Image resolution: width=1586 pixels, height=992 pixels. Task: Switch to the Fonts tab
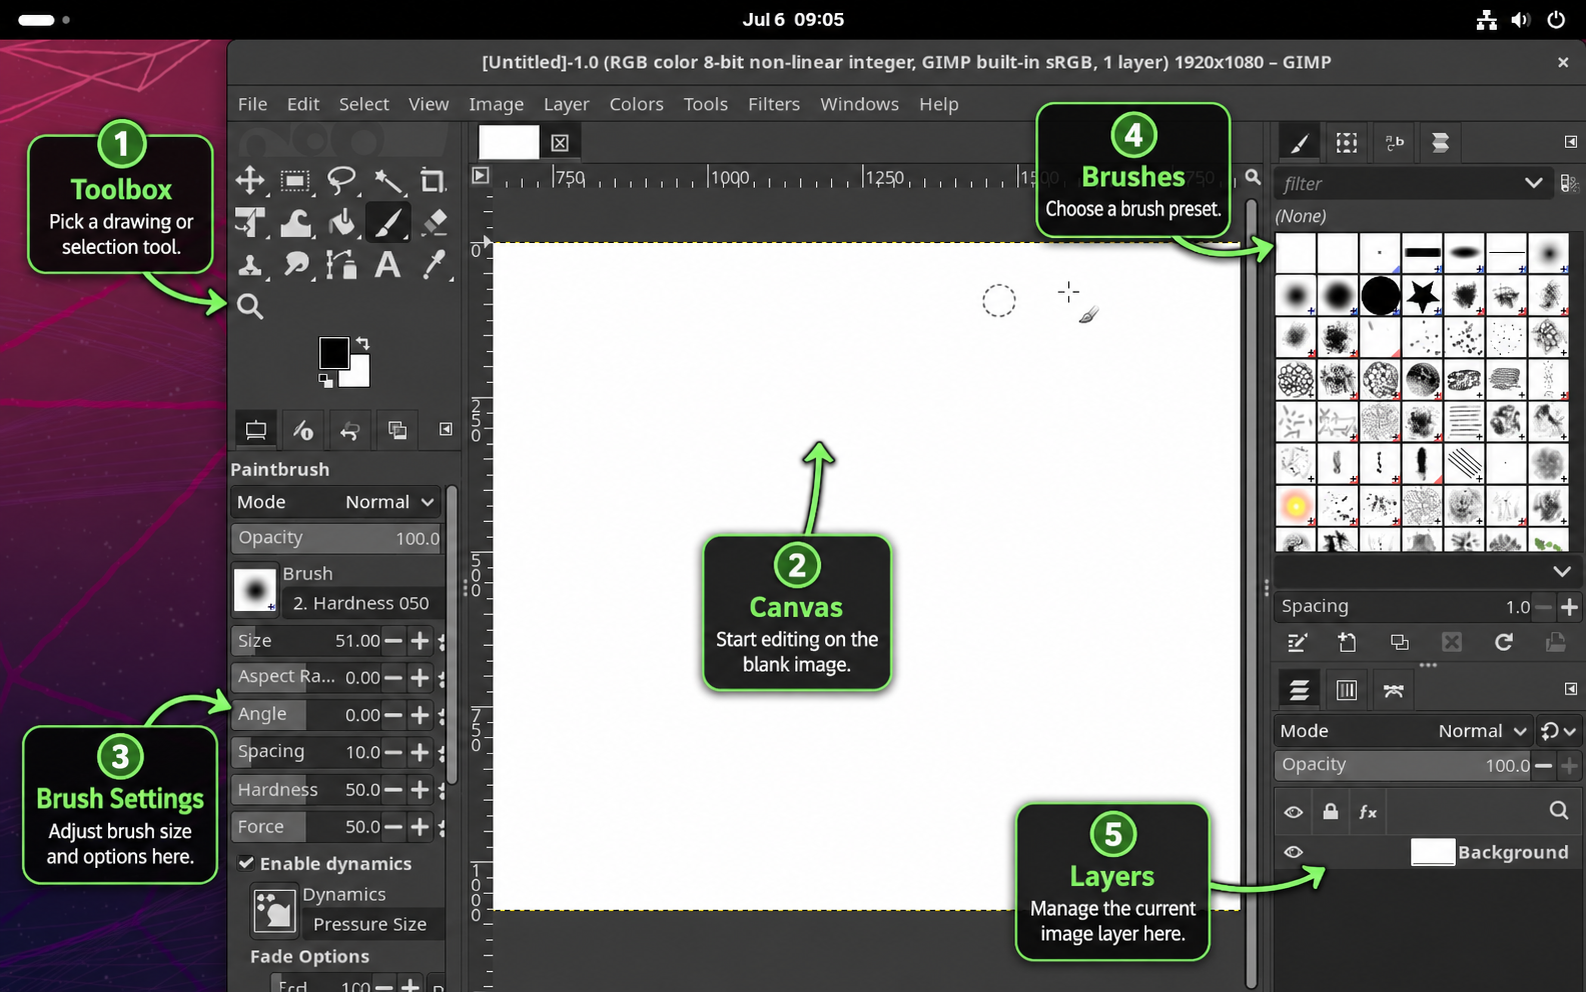1394,143
